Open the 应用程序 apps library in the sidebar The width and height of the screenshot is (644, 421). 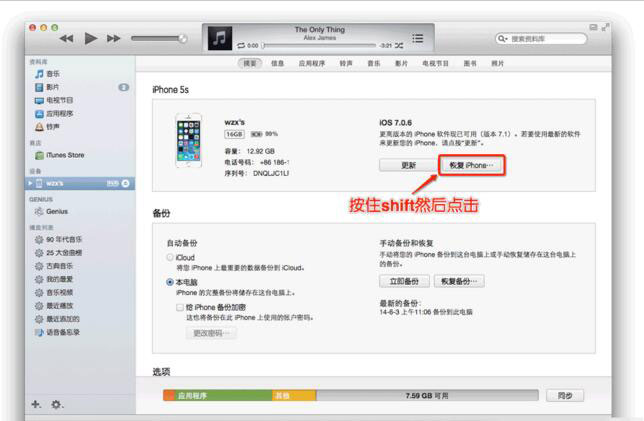[x=54, y=113]
